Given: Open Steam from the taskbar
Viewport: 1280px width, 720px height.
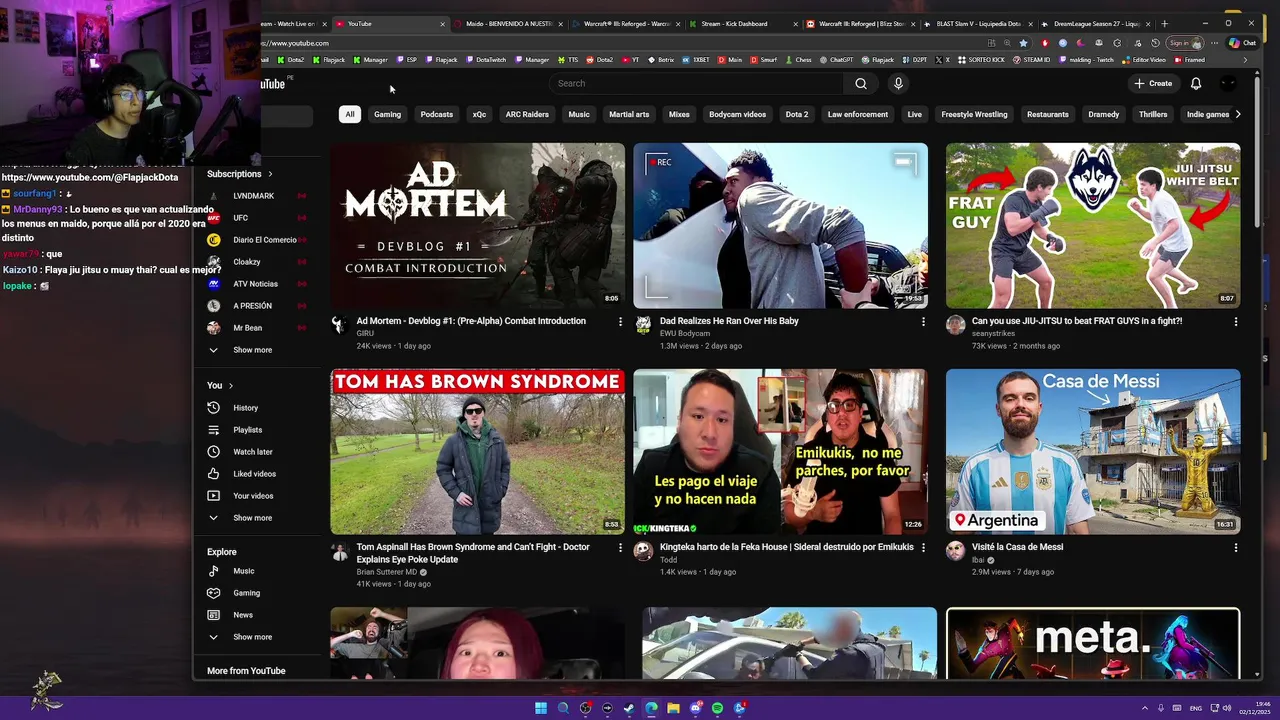Looking at the screenshot, I should click(x=629, y=708).
